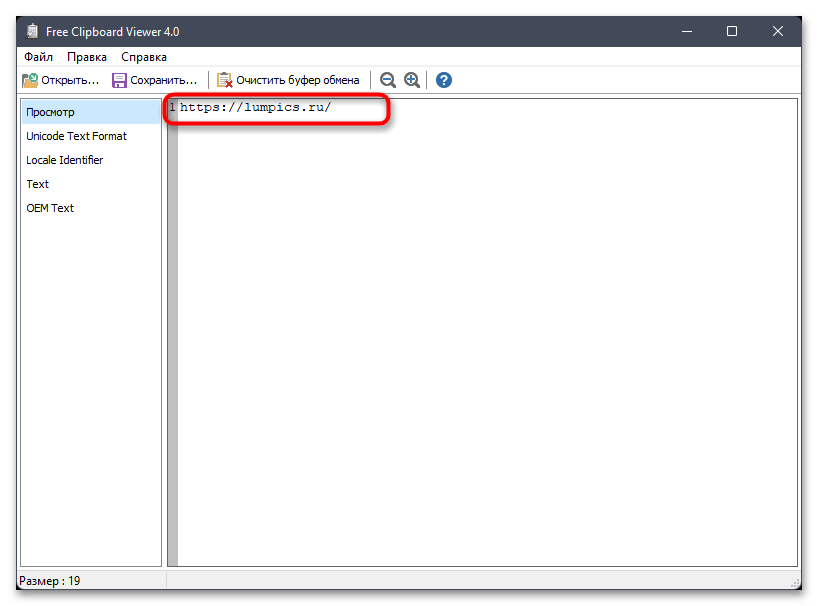Image resolution: width=818 pixels, height=606 pixels.
Task: Click the app icon in title bar
Action: pos(32,31)
